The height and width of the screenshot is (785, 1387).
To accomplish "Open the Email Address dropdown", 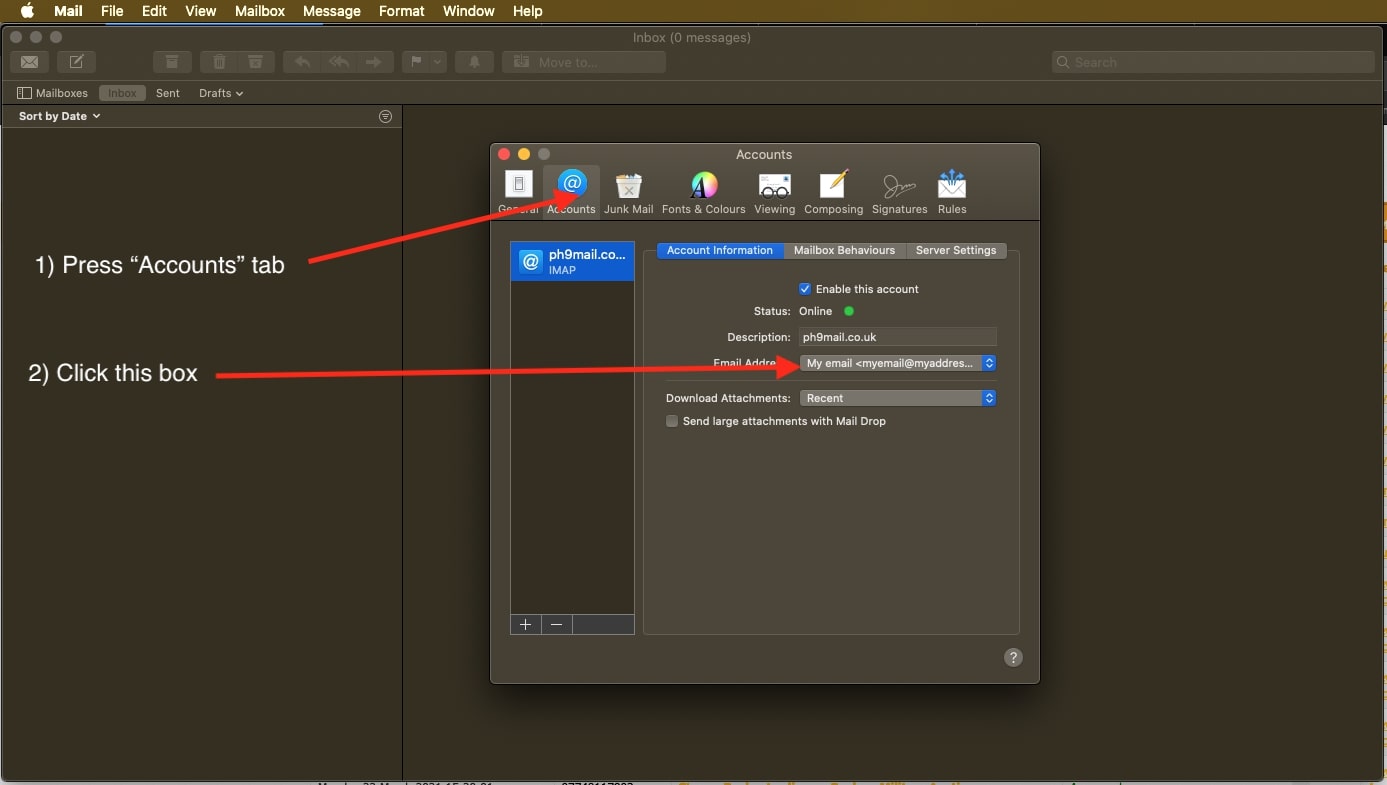I will coord(897,363).
